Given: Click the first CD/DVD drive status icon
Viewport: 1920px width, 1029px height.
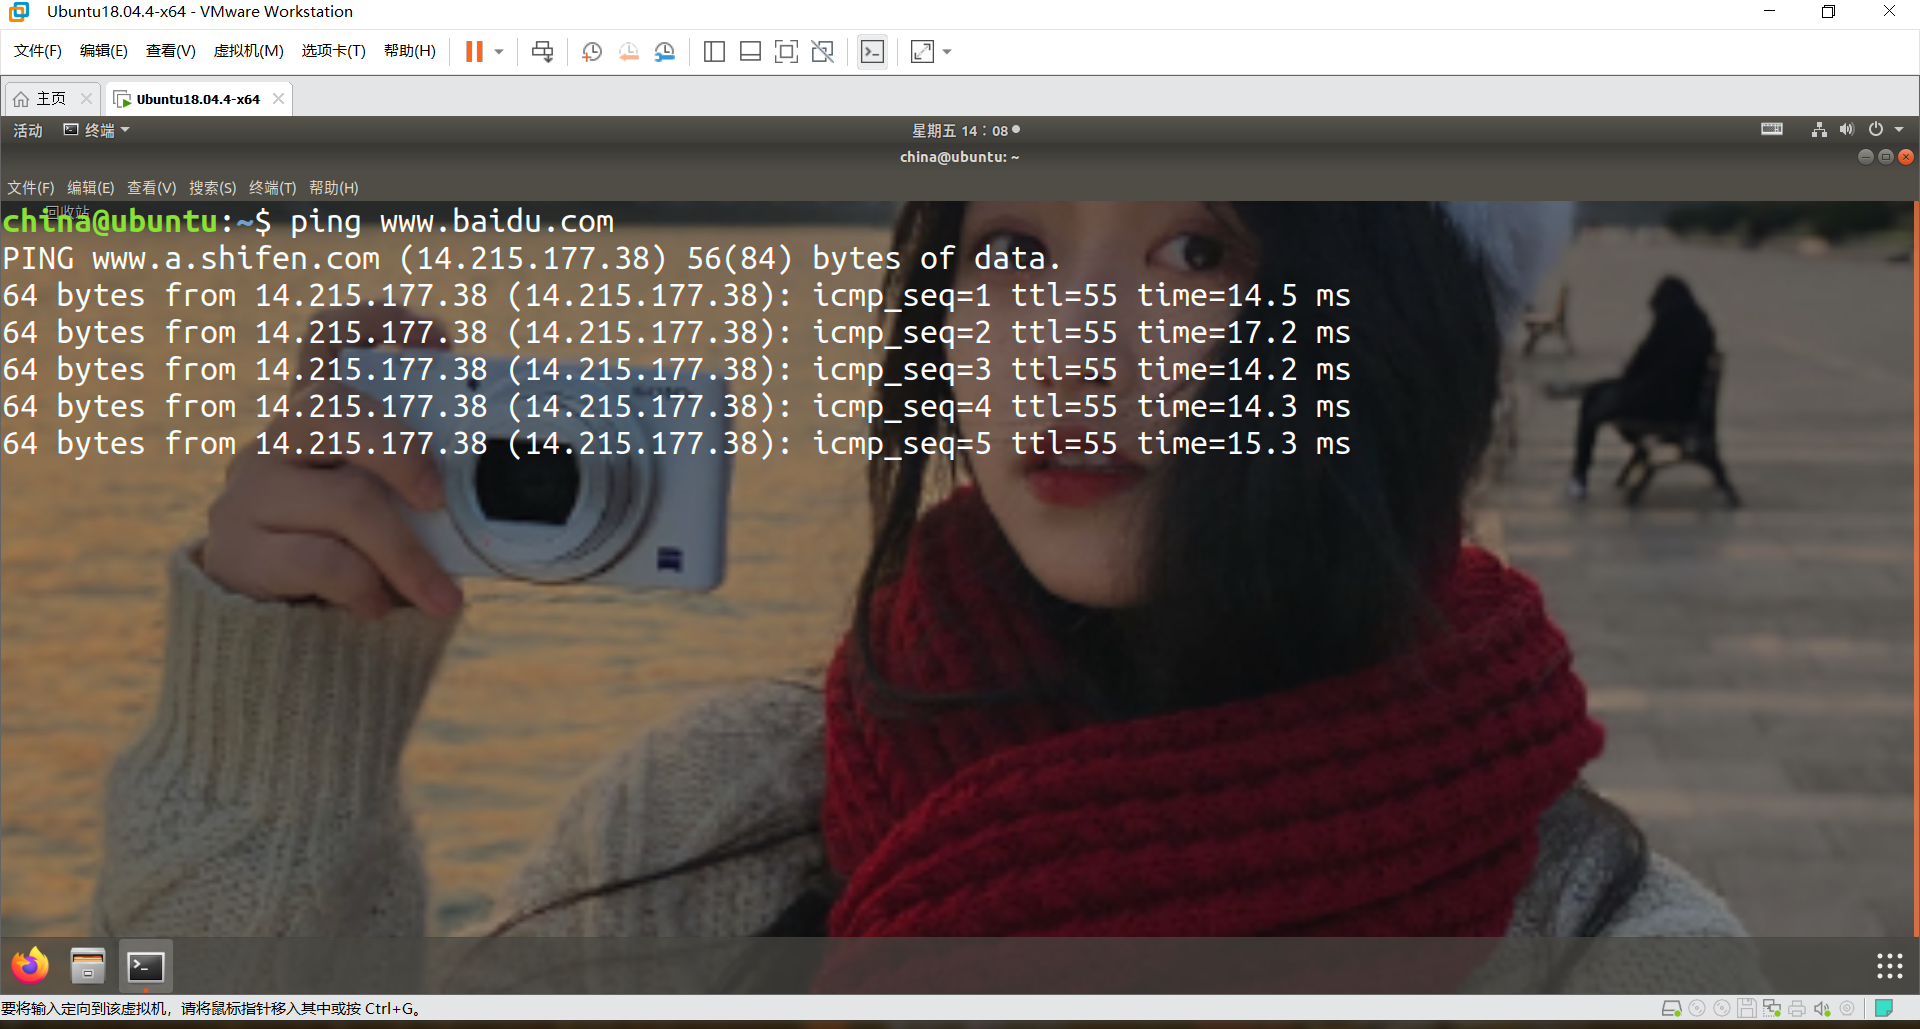Looking at the screenshot, I should pos(1697,1008).
